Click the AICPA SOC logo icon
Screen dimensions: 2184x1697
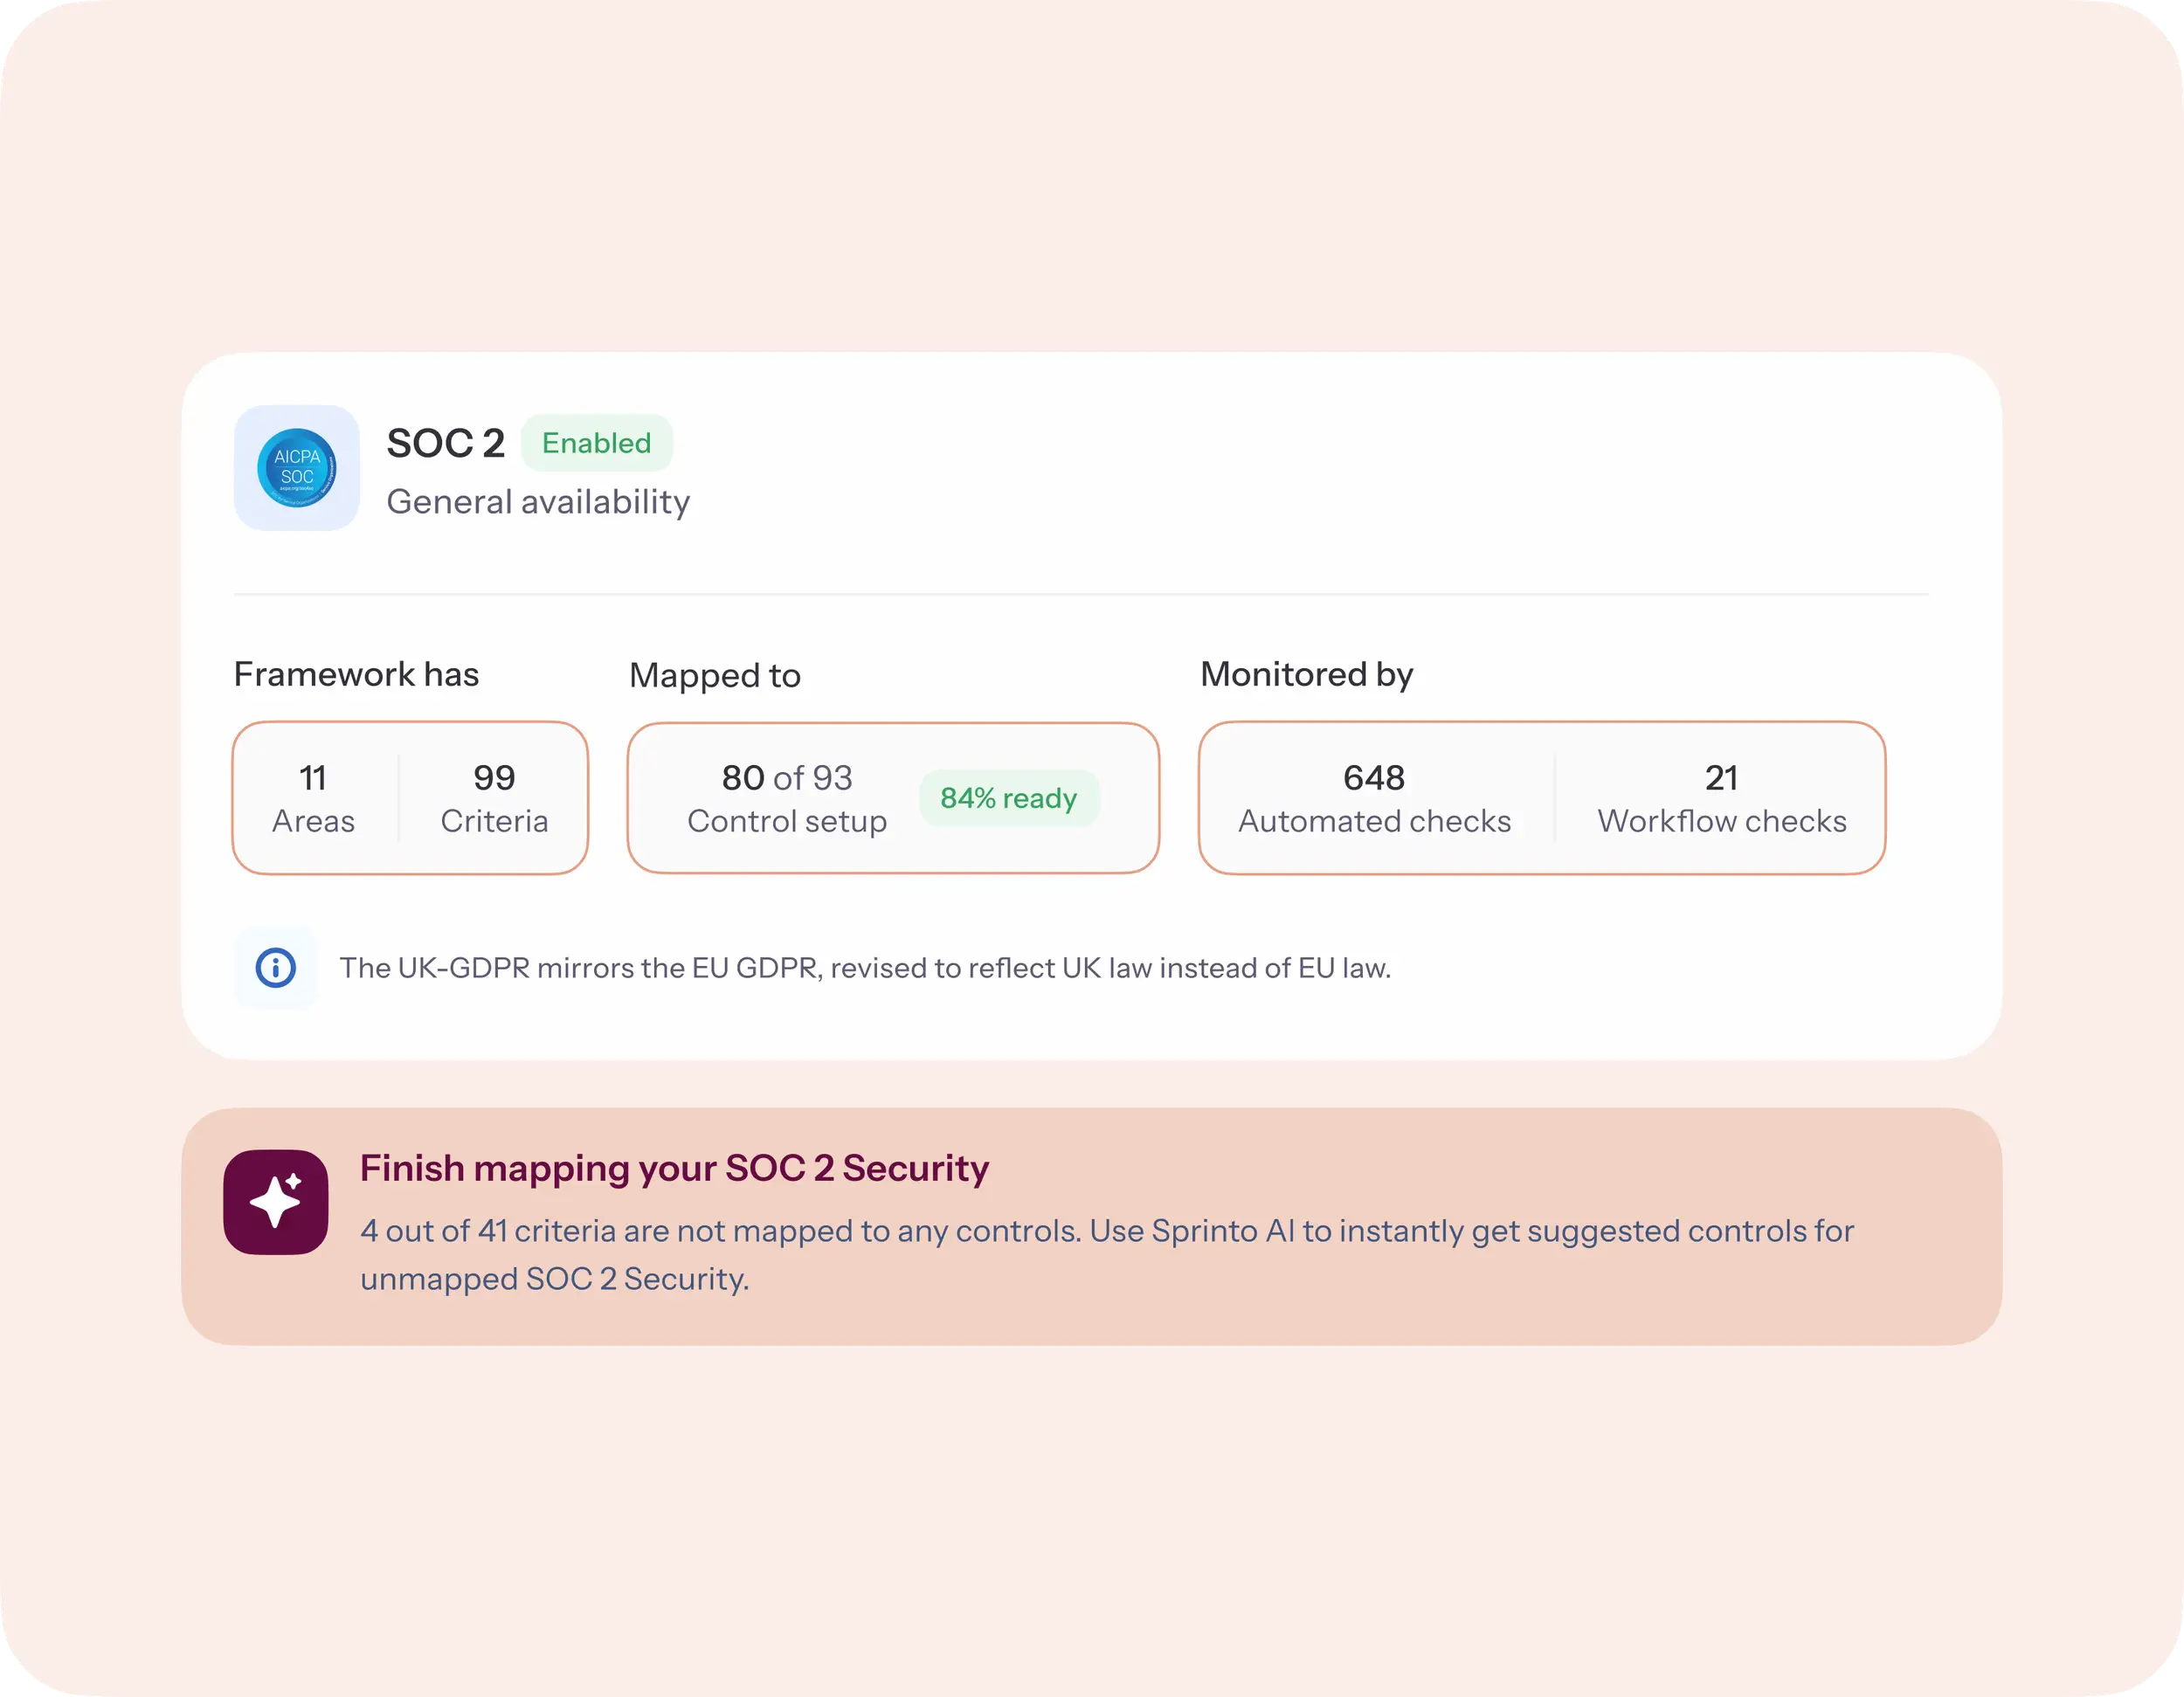pos(296,468)
